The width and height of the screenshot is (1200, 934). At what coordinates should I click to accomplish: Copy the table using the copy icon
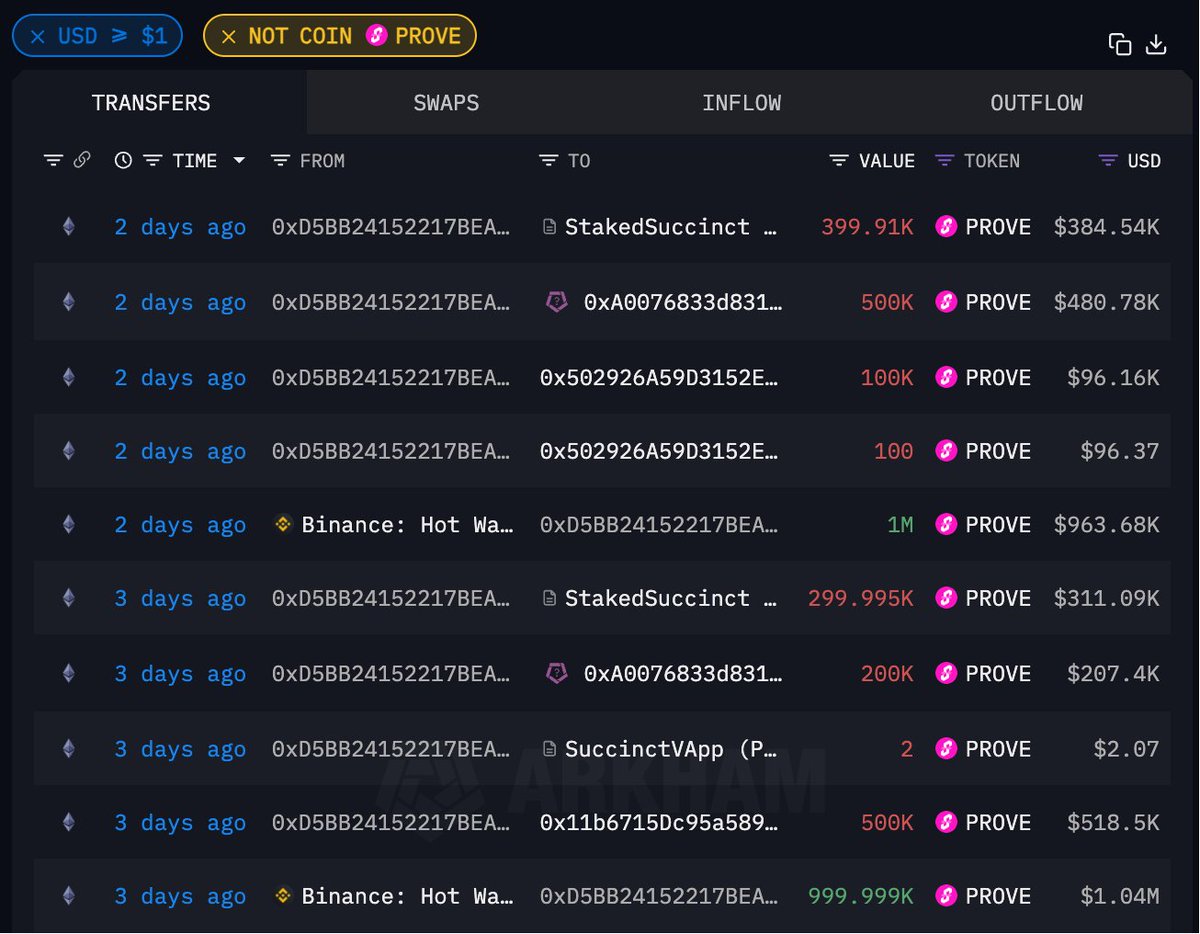point(1120,44)
